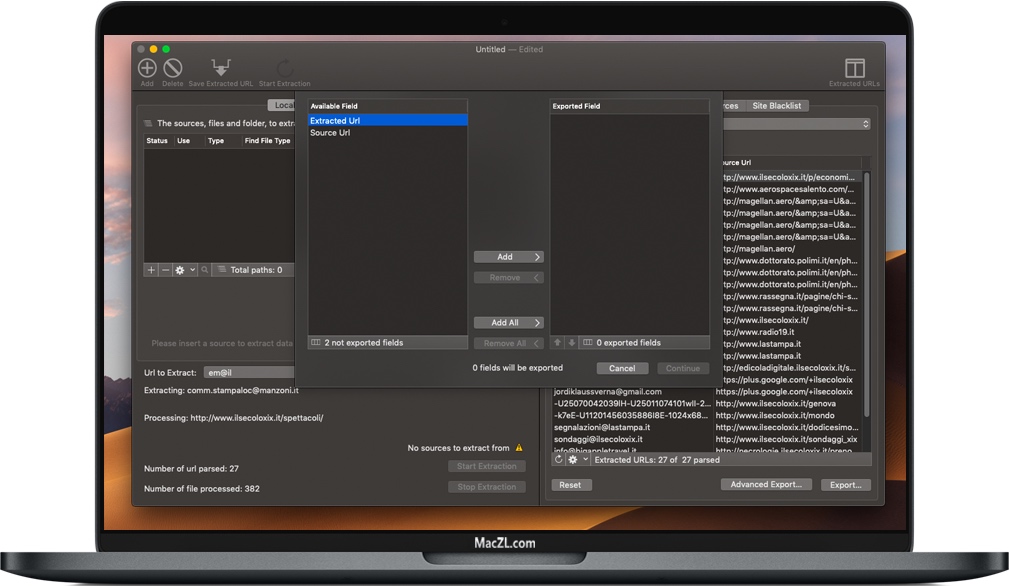Click Add All to export both fields
This screenshot has height=586, width=1009.
point(509,322)
